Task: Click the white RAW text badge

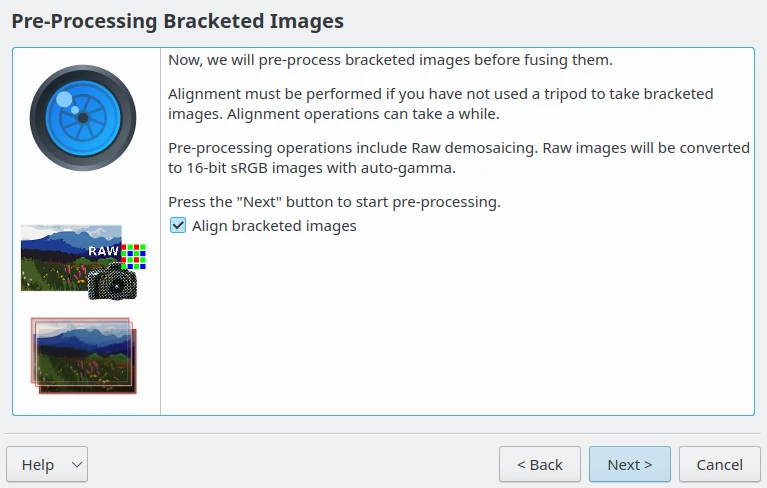Action: [x=103, y=251]
